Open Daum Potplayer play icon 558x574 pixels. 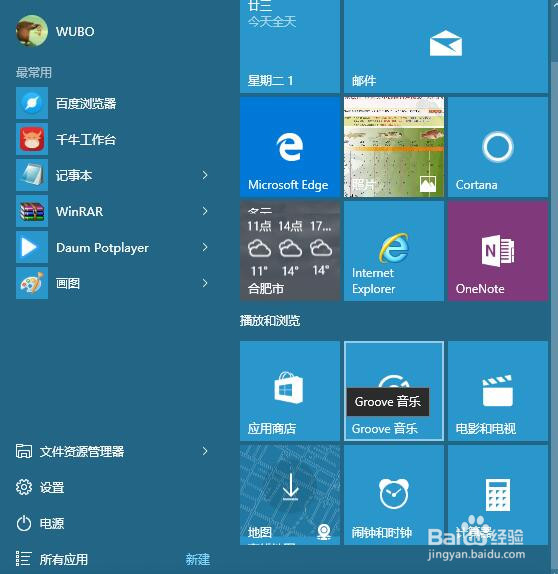click(32, 247)
